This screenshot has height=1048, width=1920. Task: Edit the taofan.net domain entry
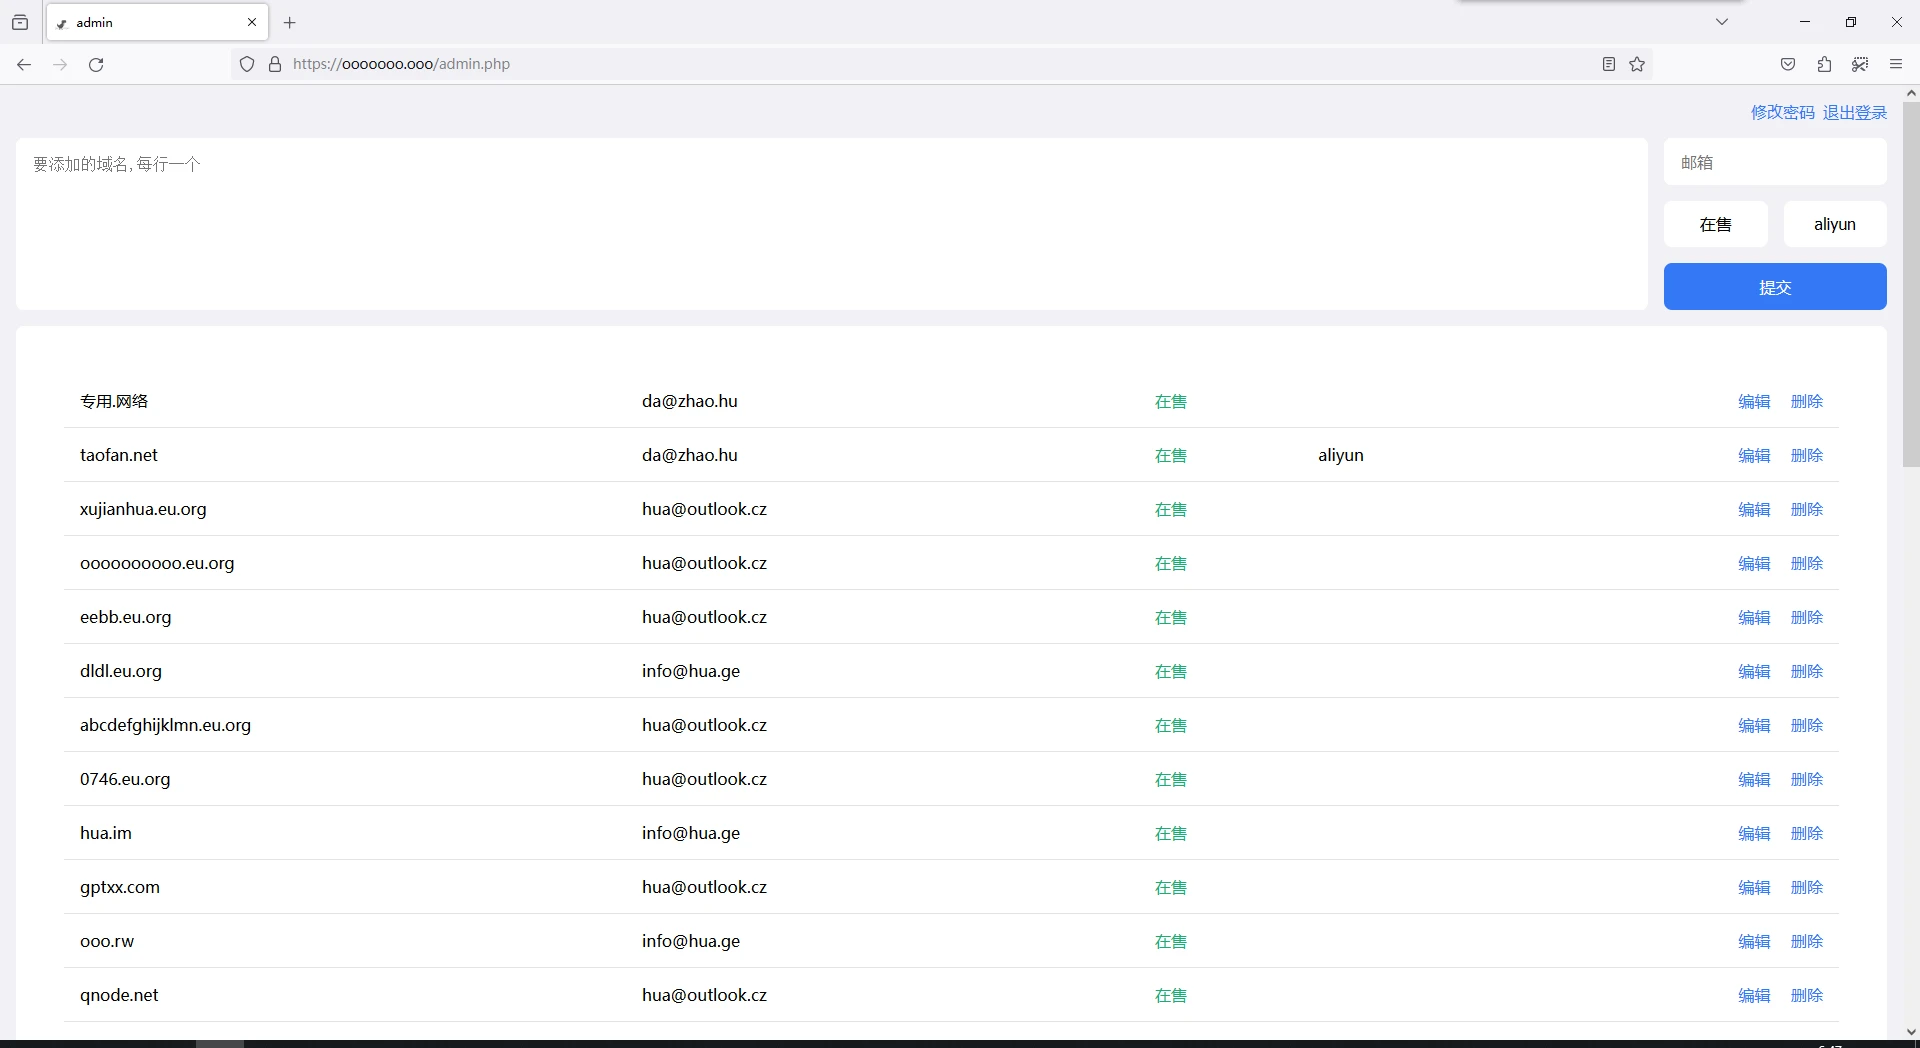coord(1754,456)
